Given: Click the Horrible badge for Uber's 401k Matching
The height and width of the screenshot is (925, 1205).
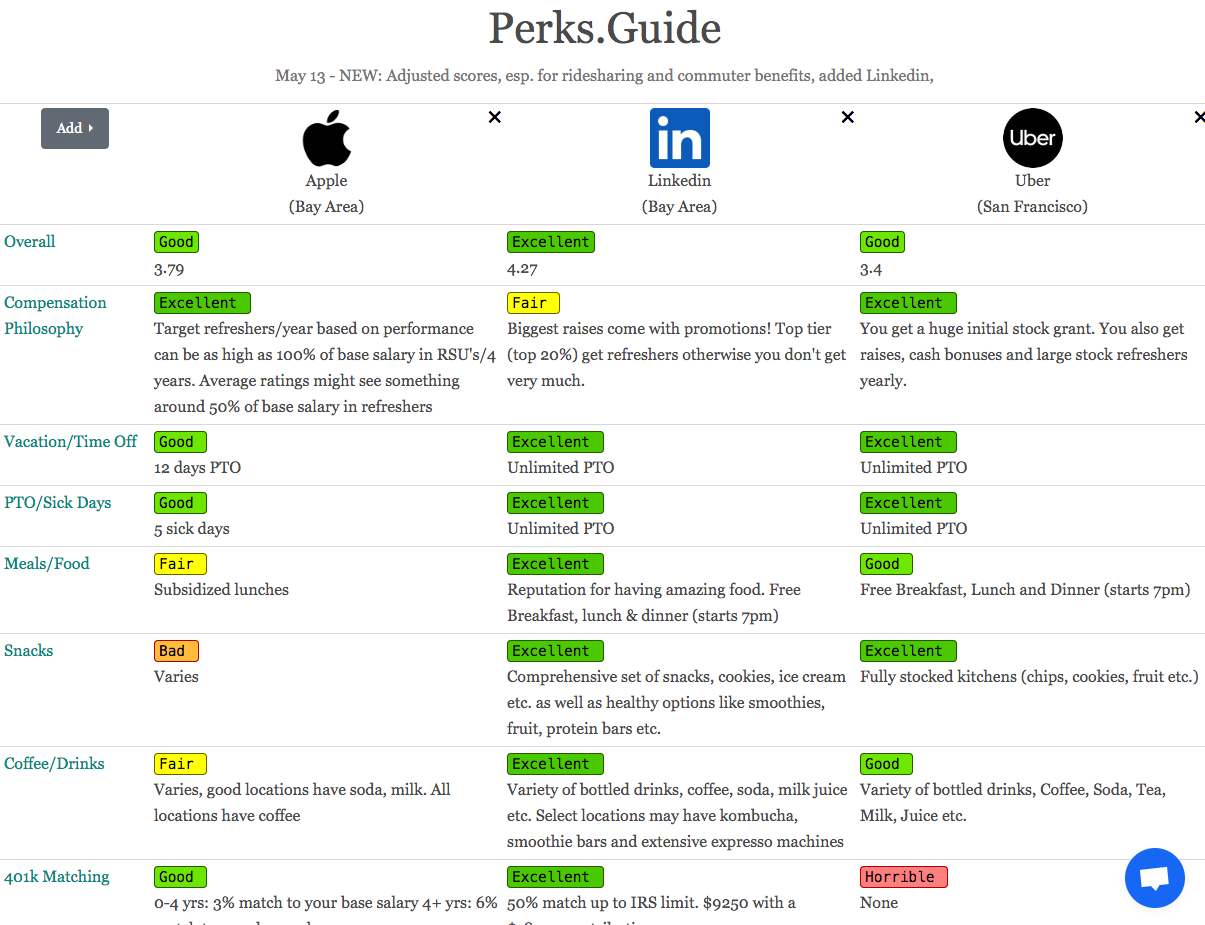Looking at the screenshot, I should click(x=903, y=876).
